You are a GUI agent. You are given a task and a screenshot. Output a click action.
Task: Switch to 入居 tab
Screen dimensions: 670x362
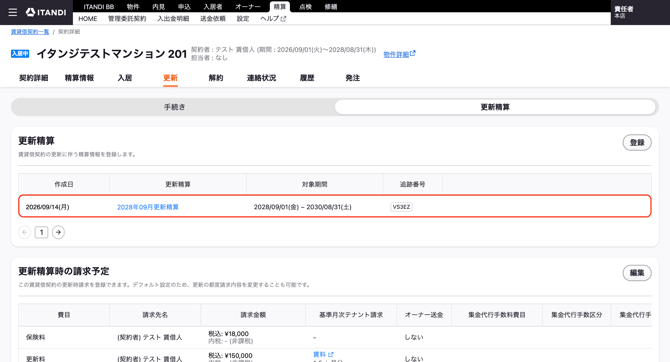[125, 78]
